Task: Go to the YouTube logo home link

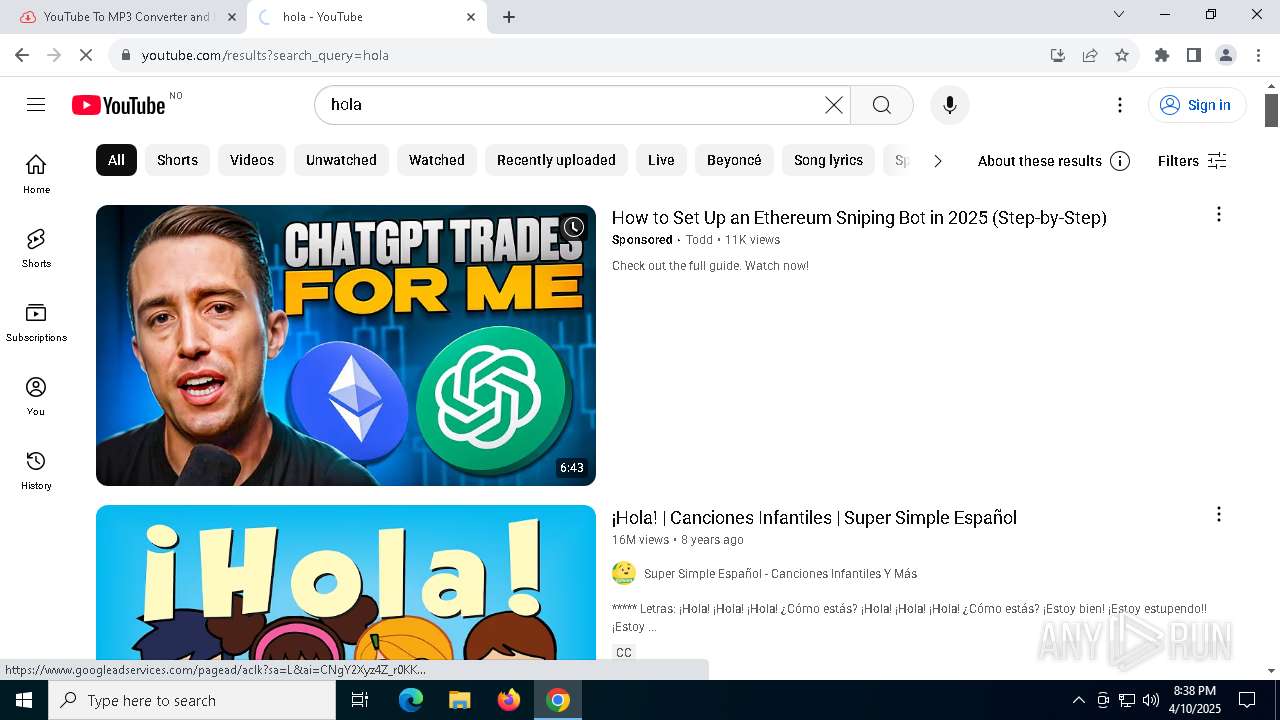Action: pos(118,105)
